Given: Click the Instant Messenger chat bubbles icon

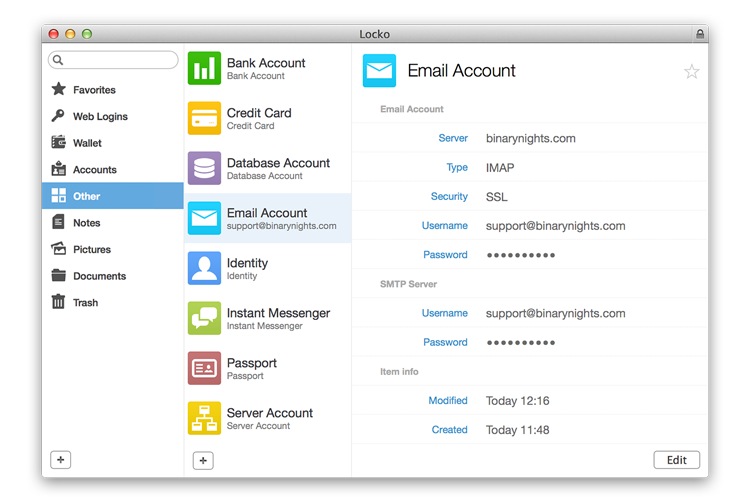Looking at the screenshot, I should [x=204, y=318].
